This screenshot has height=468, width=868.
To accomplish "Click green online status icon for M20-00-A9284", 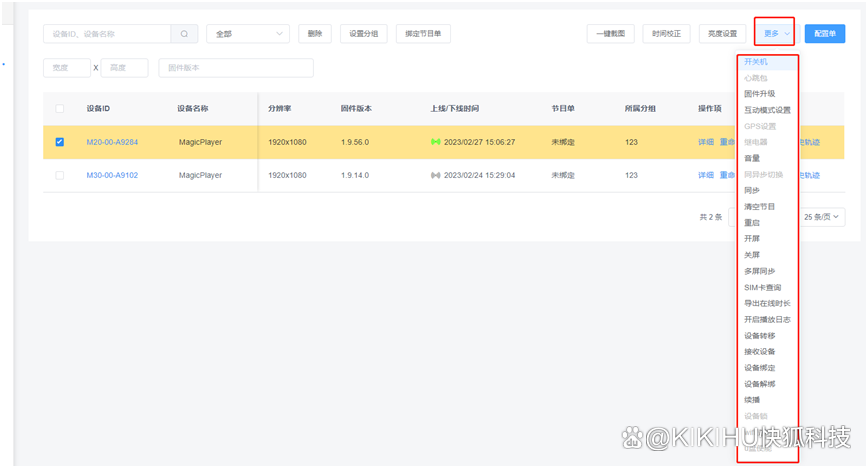I will [435, 142].
